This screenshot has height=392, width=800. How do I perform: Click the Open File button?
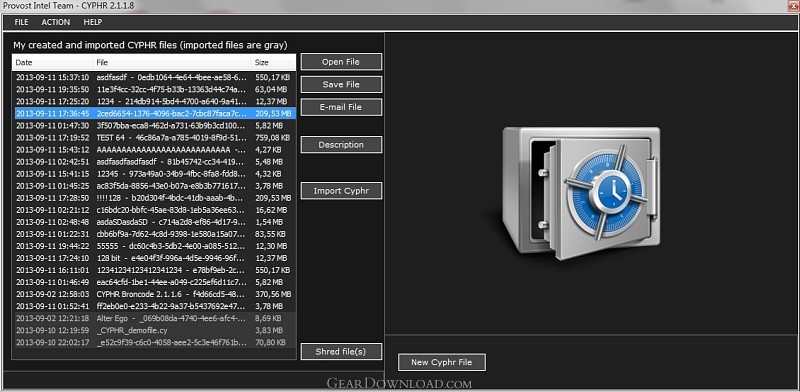coord(341,62)
